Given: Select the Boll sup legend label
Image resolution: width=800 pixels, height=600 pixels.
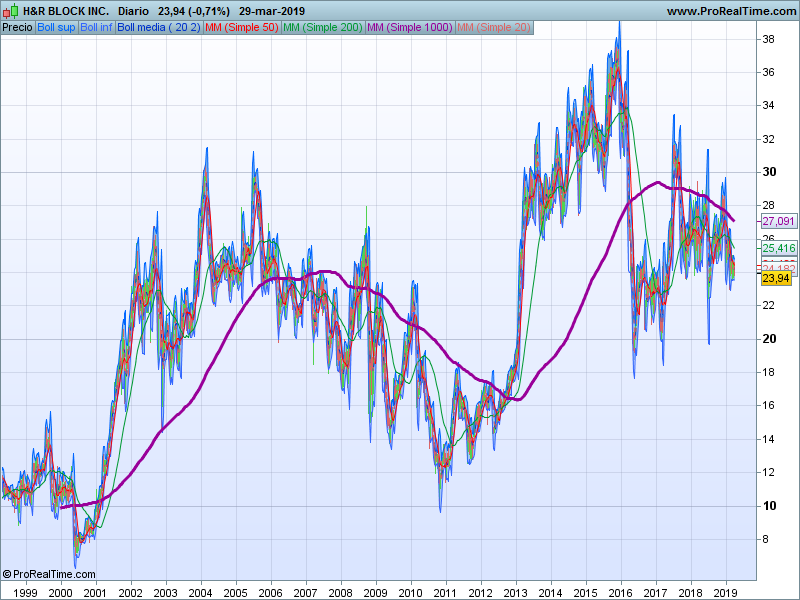Looking at the screenshot, I should (x=56, y=28).
